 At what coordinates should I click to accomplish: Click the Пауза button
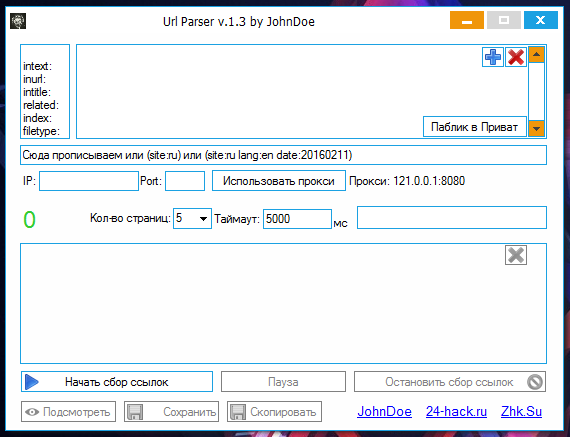coord(283,382)
